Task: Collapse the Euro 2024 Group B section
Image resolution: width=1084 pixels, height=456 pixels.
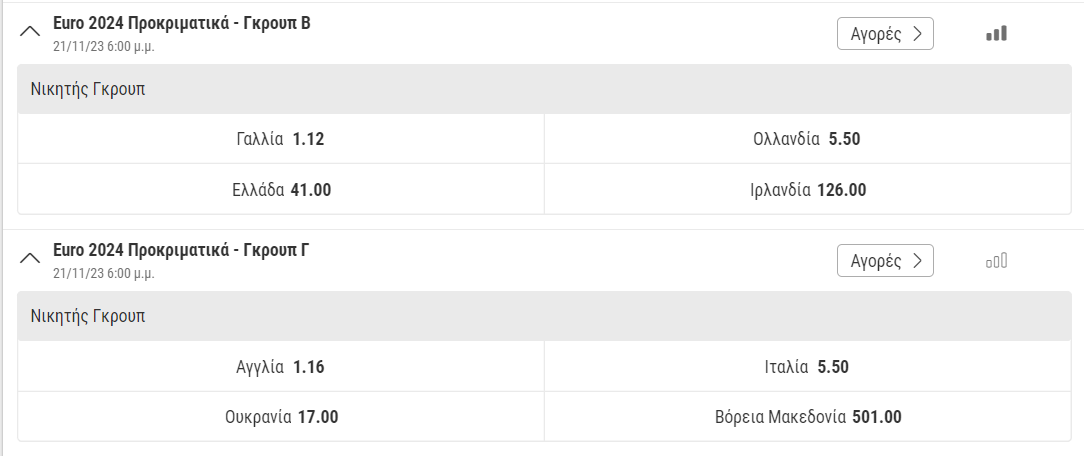Action: [30, 32]
